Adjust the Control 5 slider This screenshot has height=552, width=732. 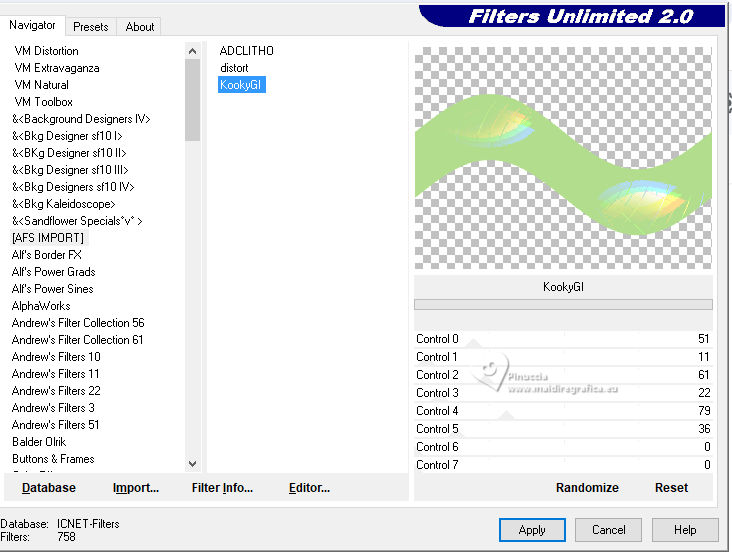pos(563,429)
